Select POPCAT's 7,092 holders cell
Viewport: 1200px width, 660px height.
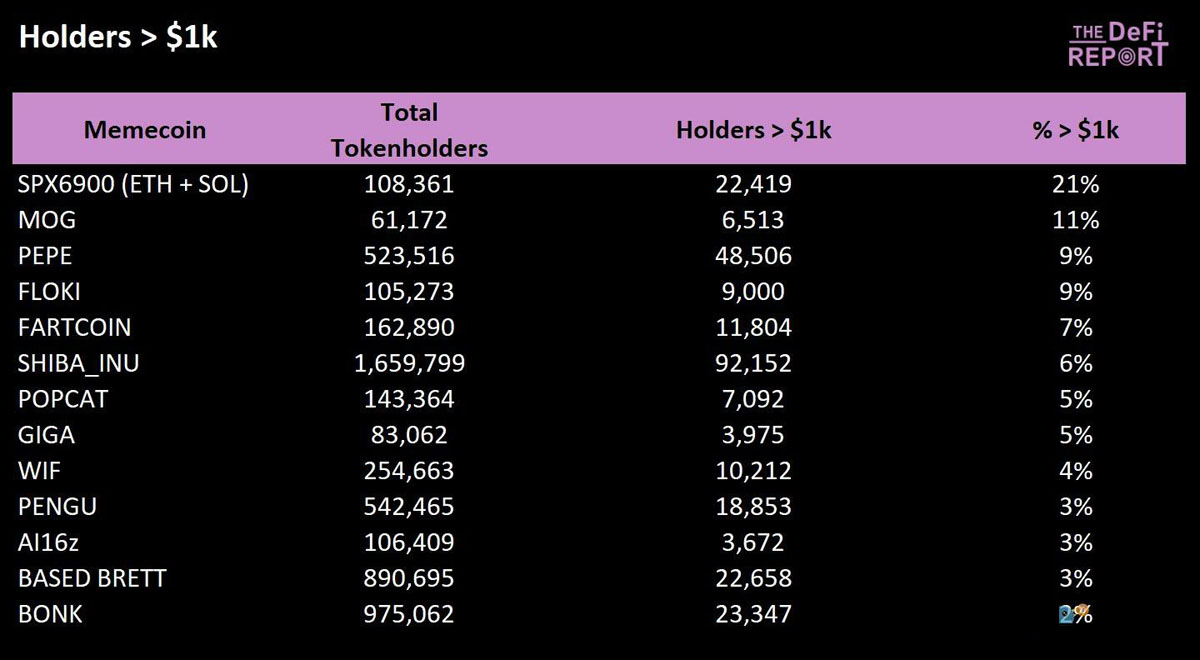(x=756, y=400)
